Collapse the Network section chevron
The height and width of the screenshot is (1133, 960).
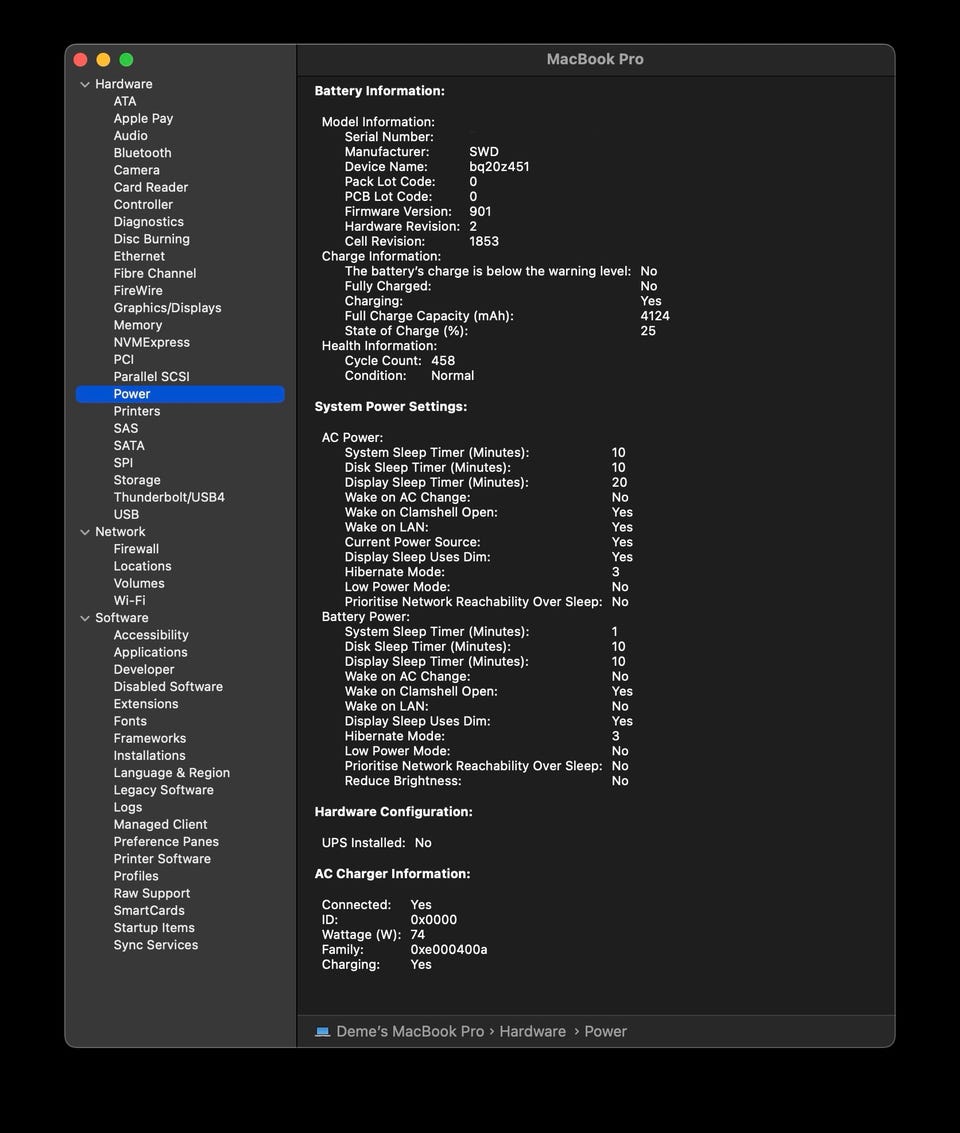click(x=85, y=532)
